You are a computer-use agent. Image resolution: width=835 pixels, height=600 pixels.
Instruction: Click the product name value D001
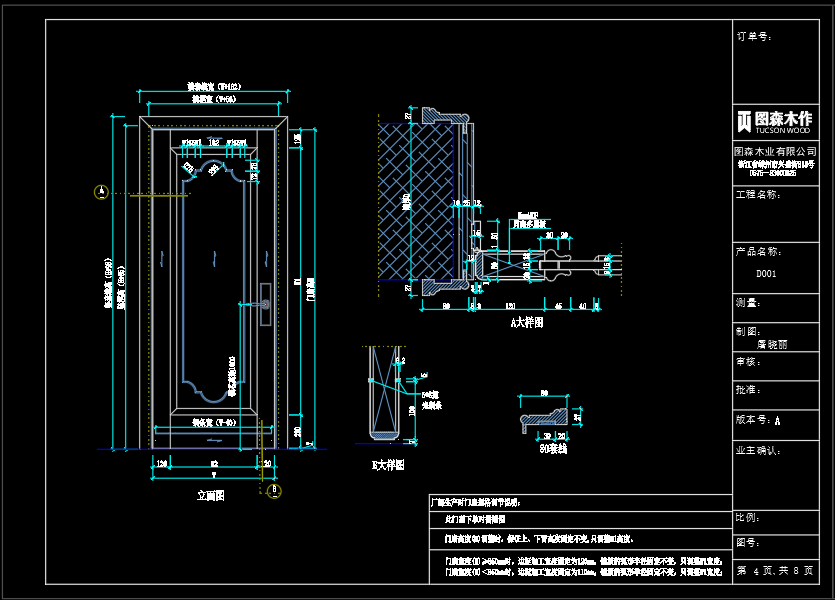[766, 273]
